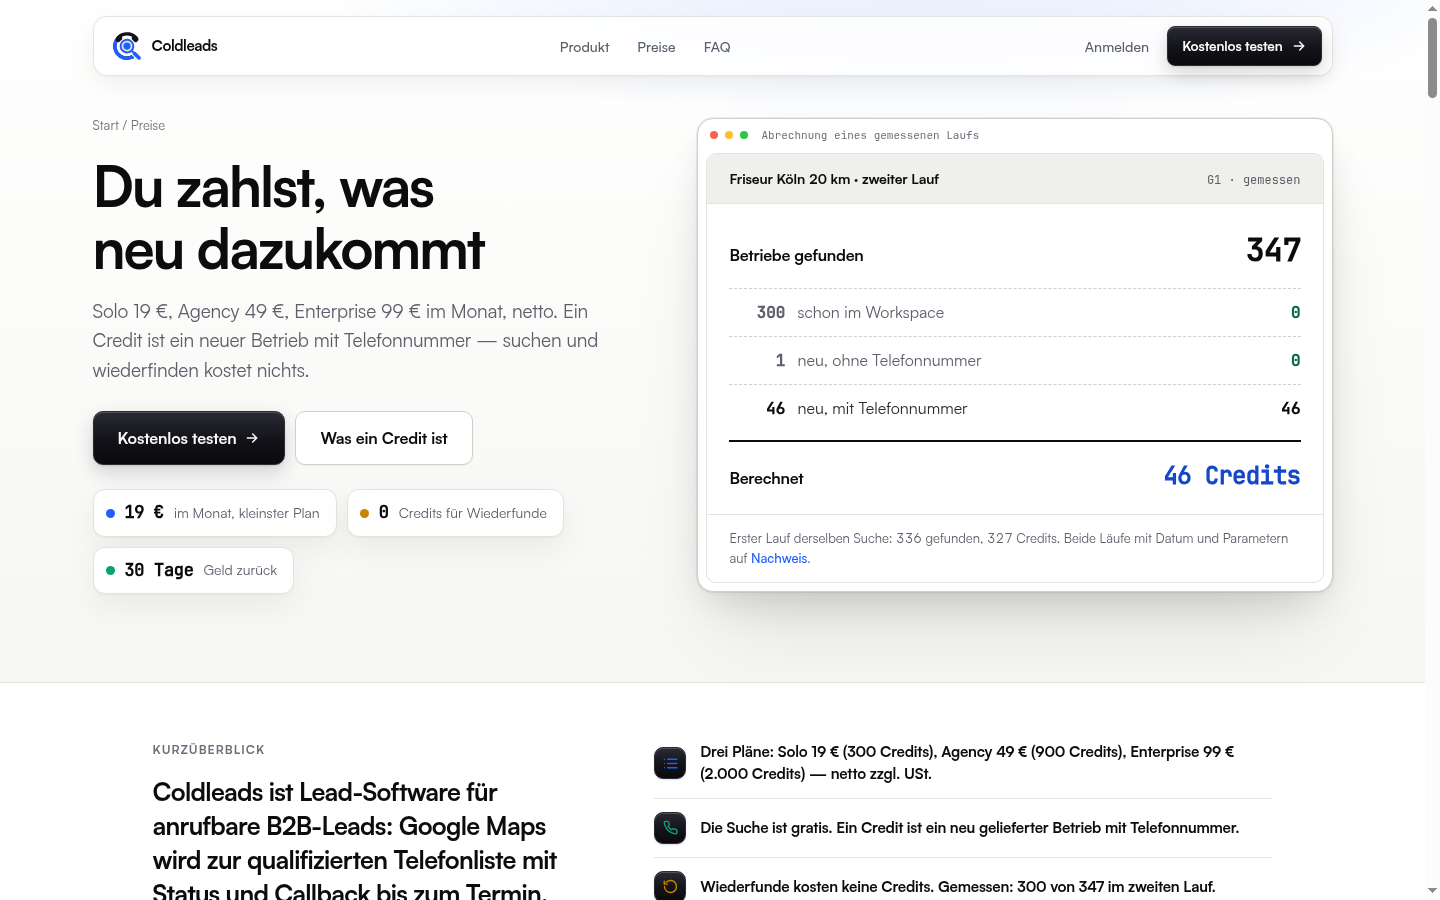
Task: Click the page vertical scrollbar thumb
Action: 1432,57
